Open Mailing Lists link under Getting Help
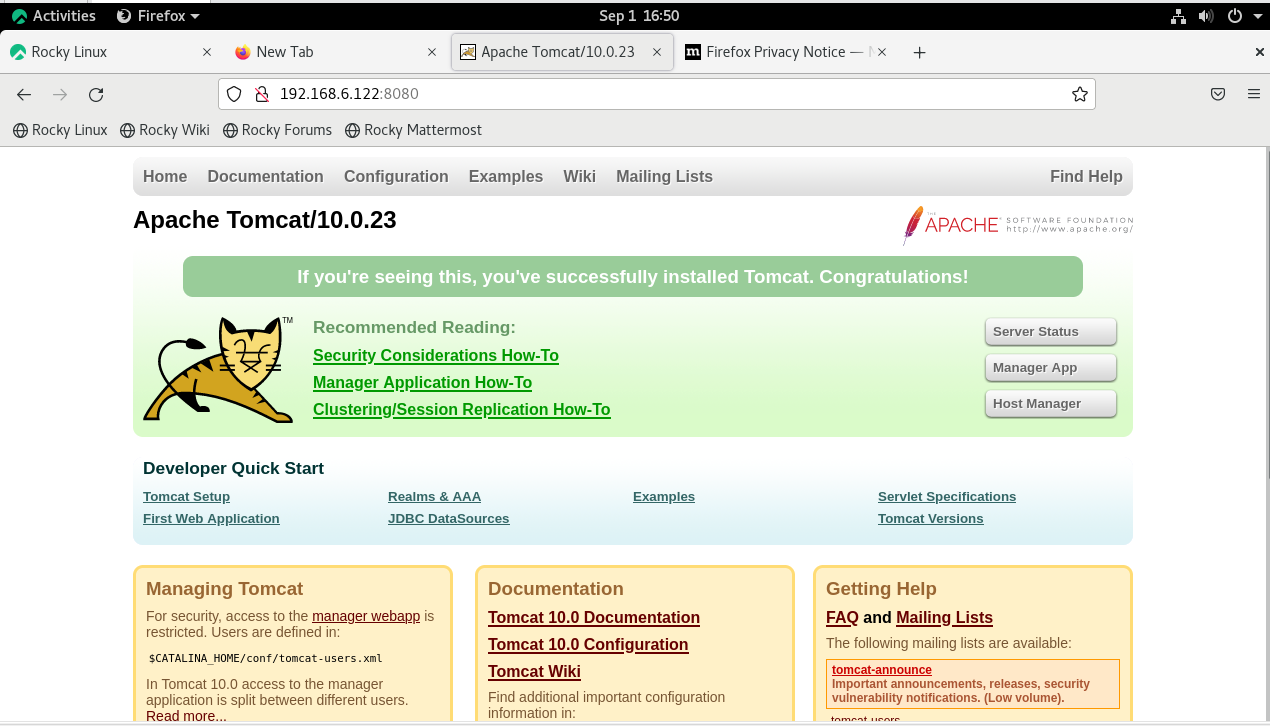 tap(944, 618)
